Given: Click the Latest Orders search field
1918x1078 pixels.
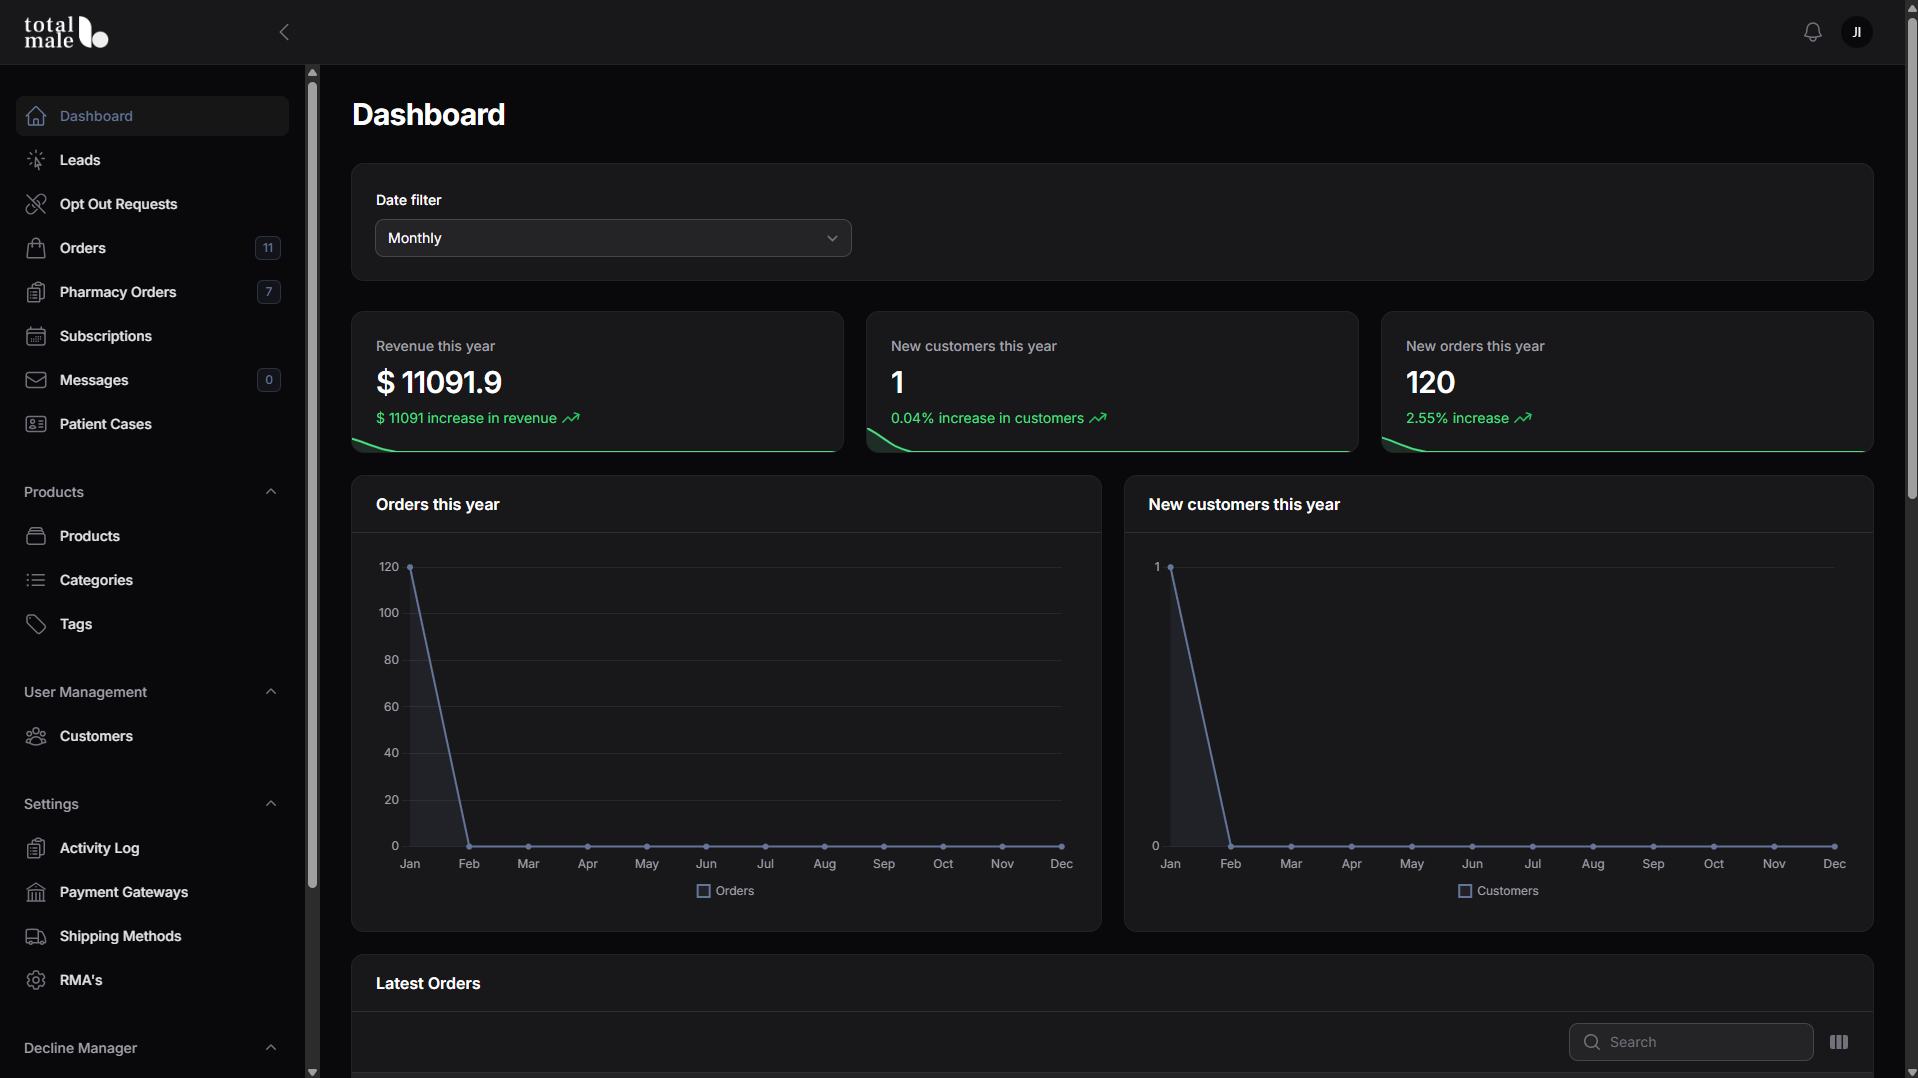Looking at the screenshot, I should [1691, 1042].
